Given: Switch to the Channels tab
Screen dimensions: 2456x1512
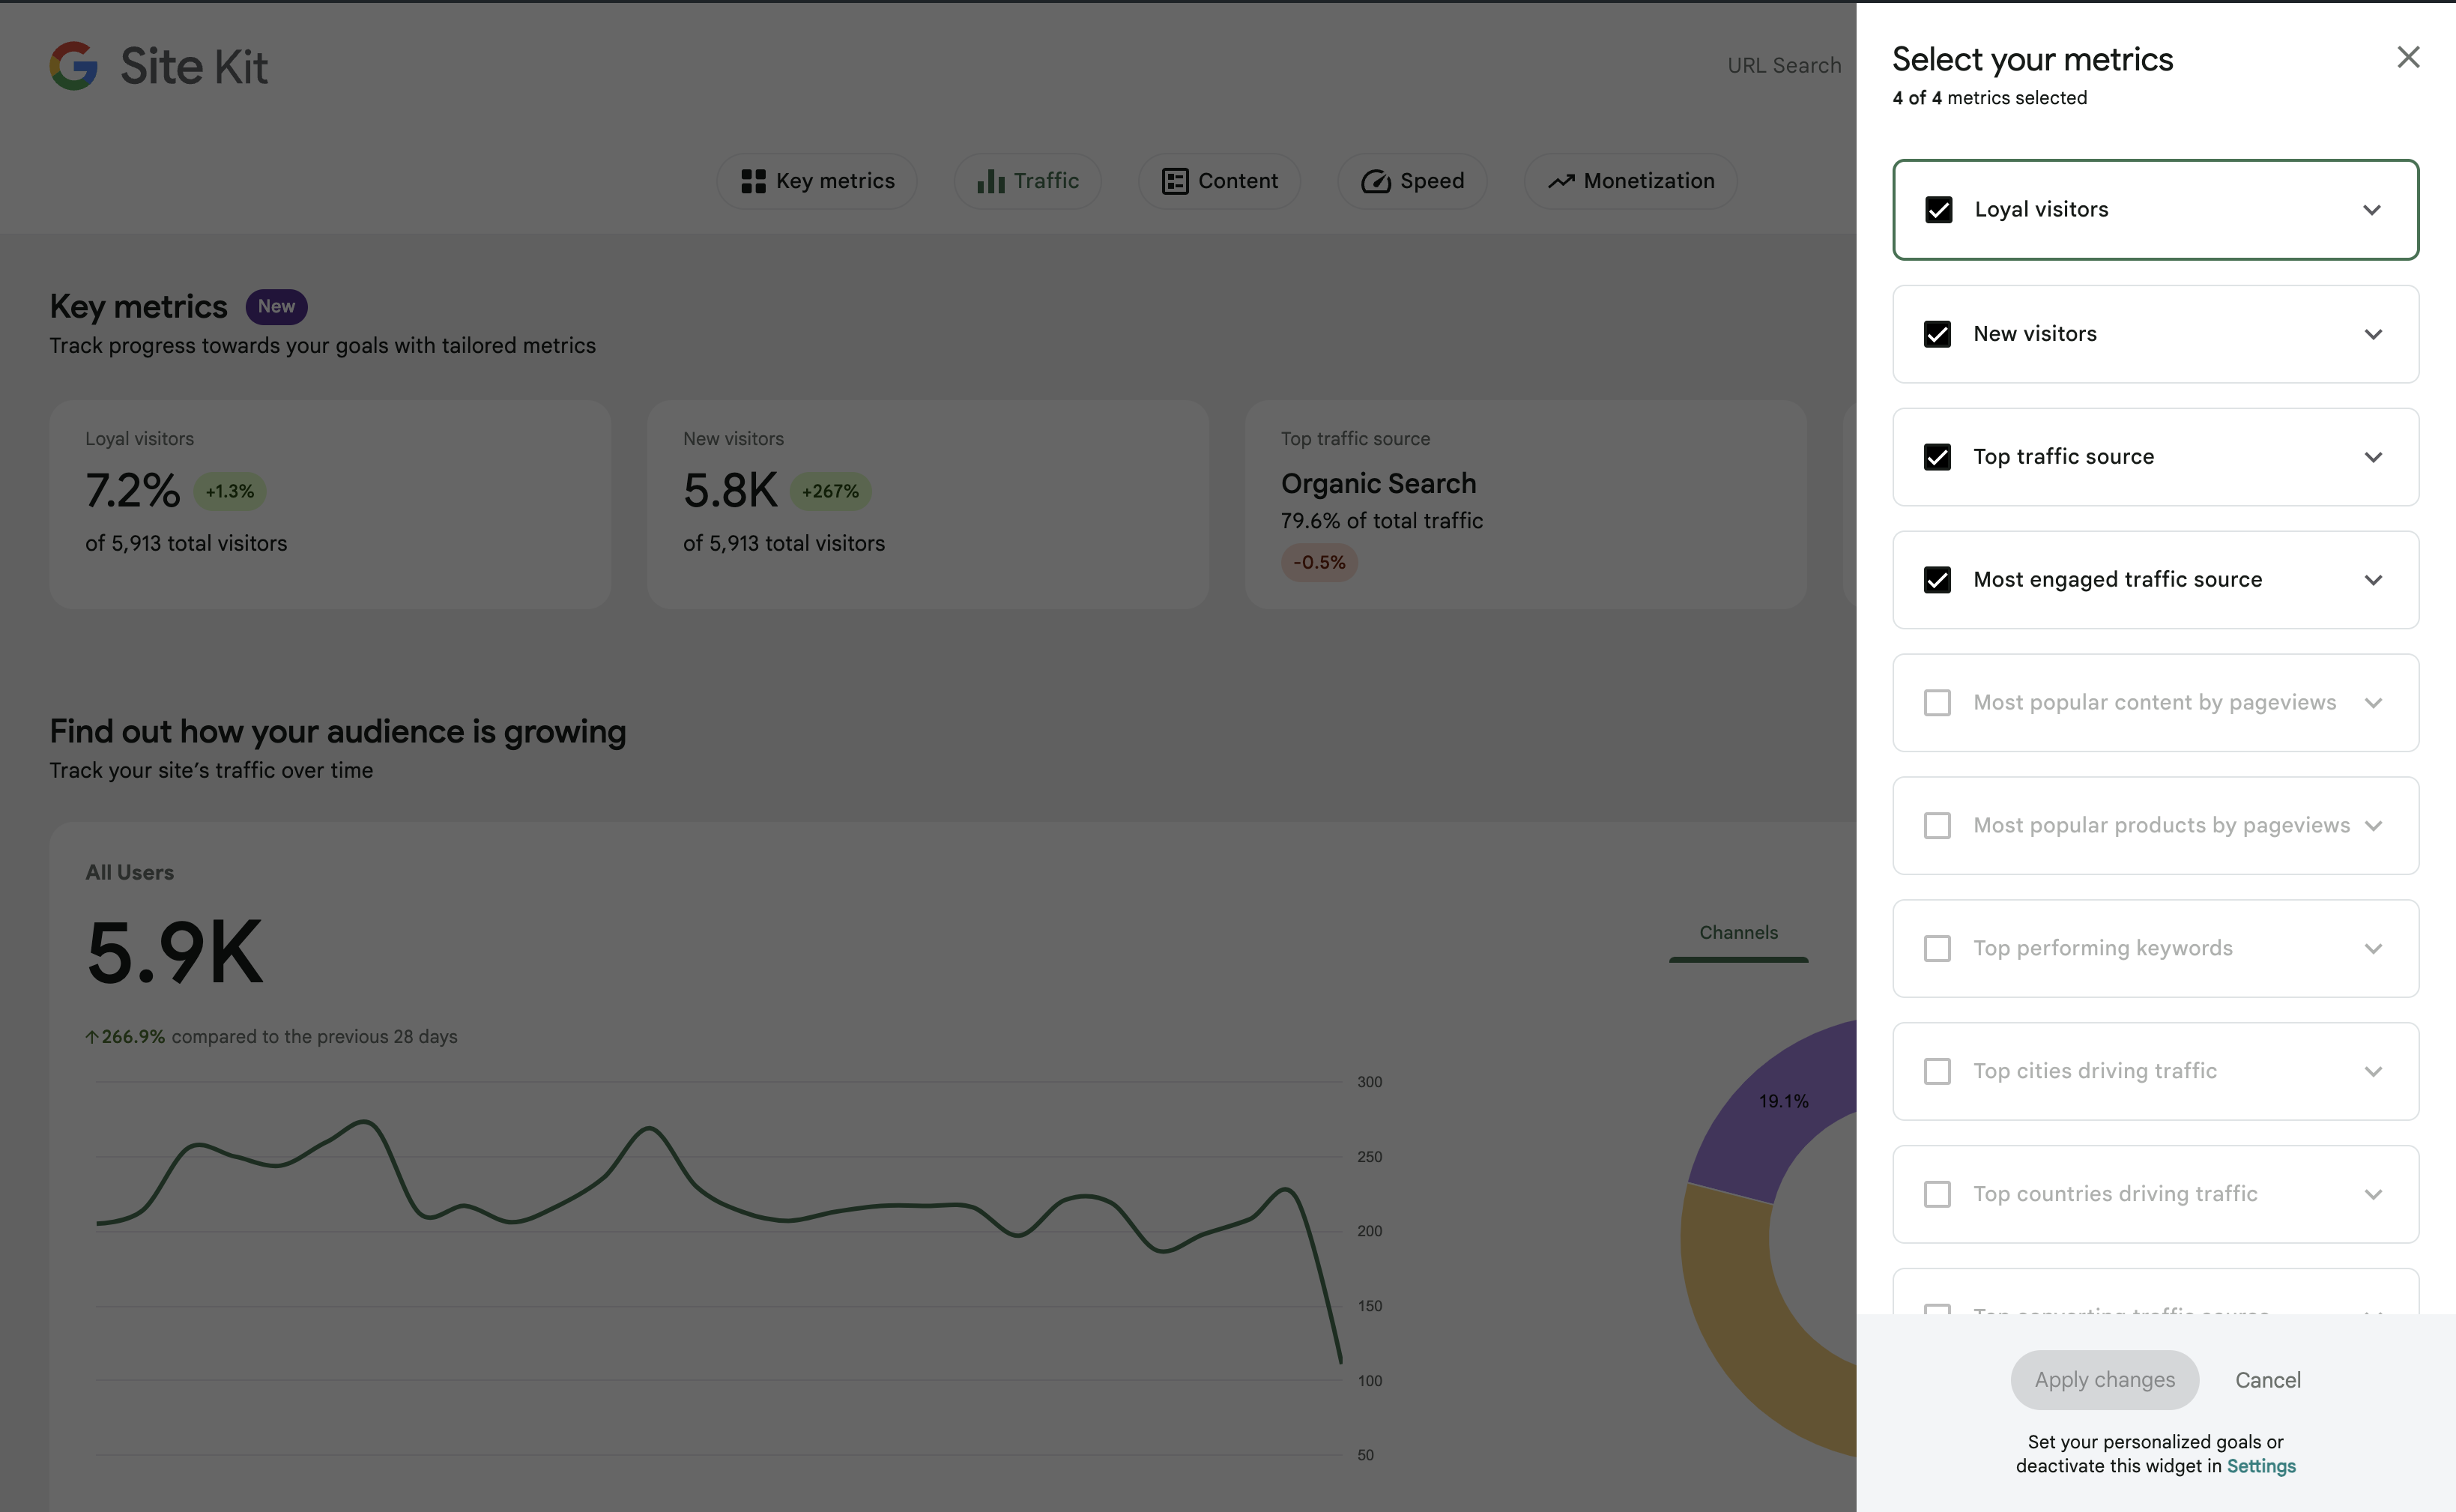Looking at the screenshot, I should (1738, 932).
